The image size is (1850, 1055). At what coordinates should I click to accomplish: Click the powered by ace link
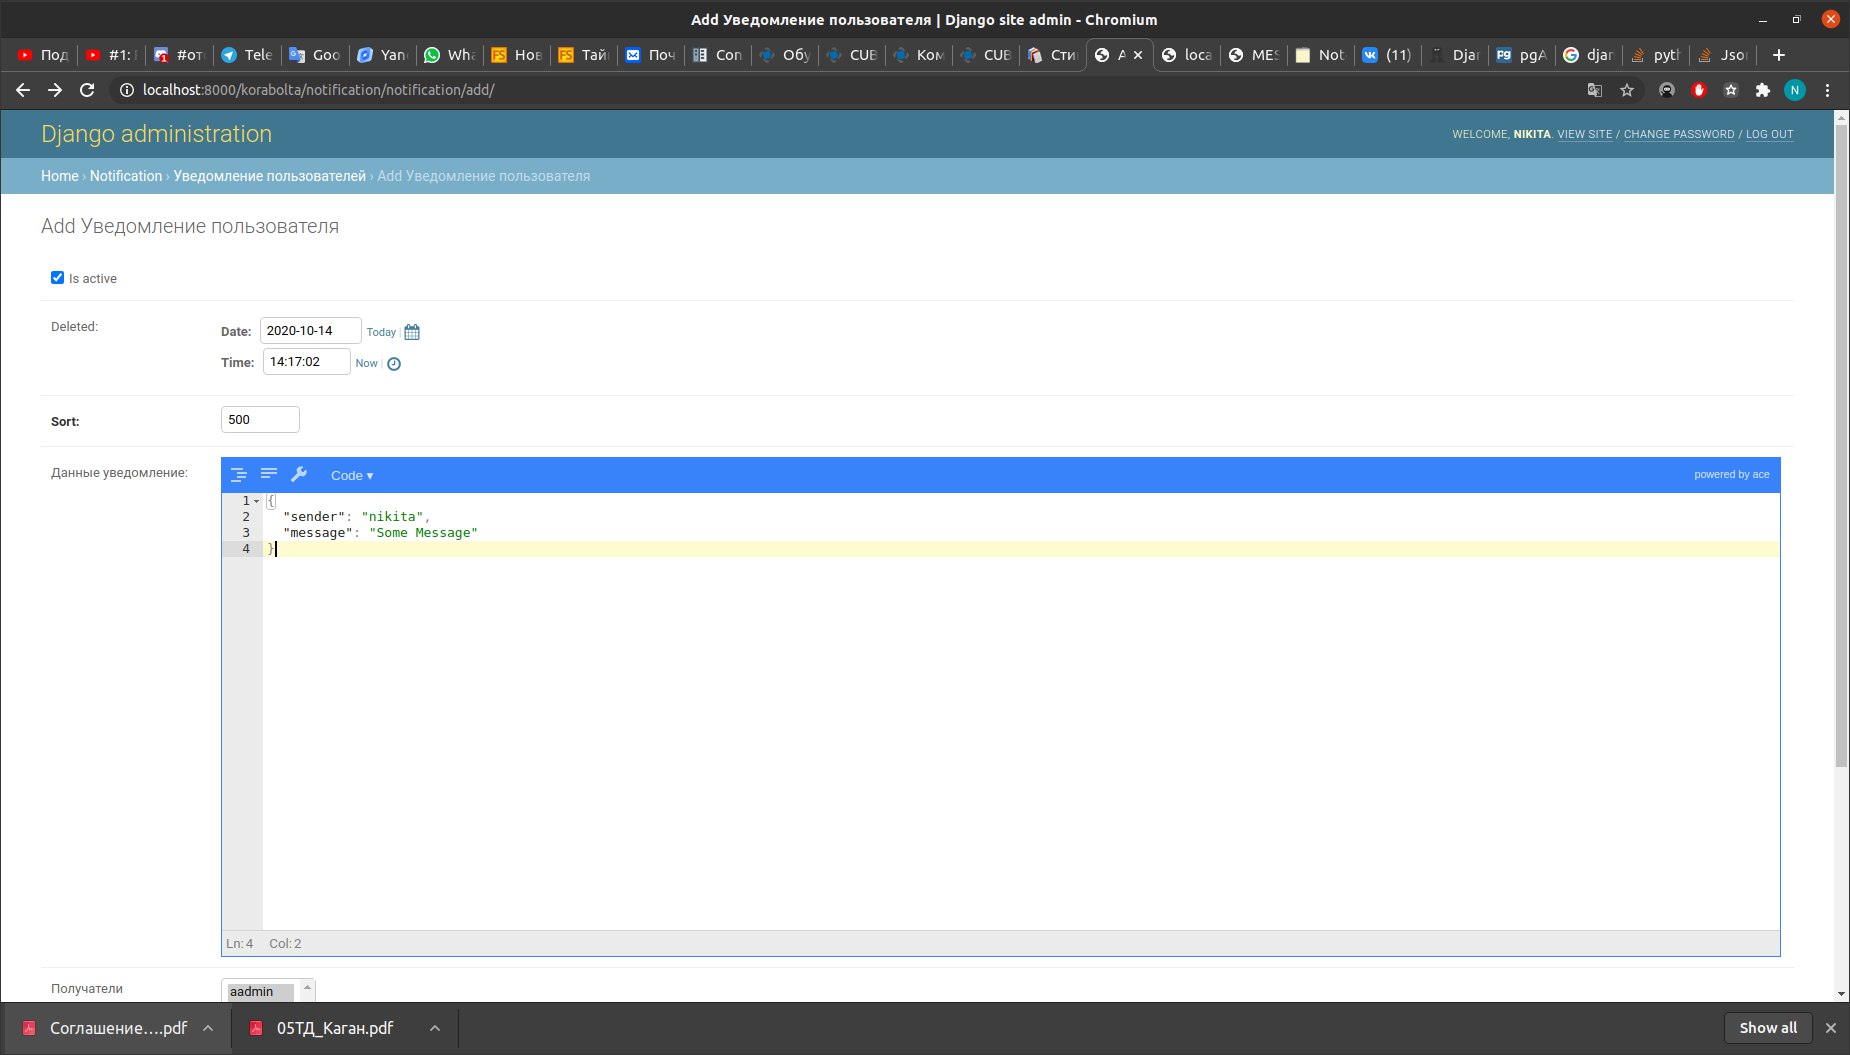(1731, 474)
